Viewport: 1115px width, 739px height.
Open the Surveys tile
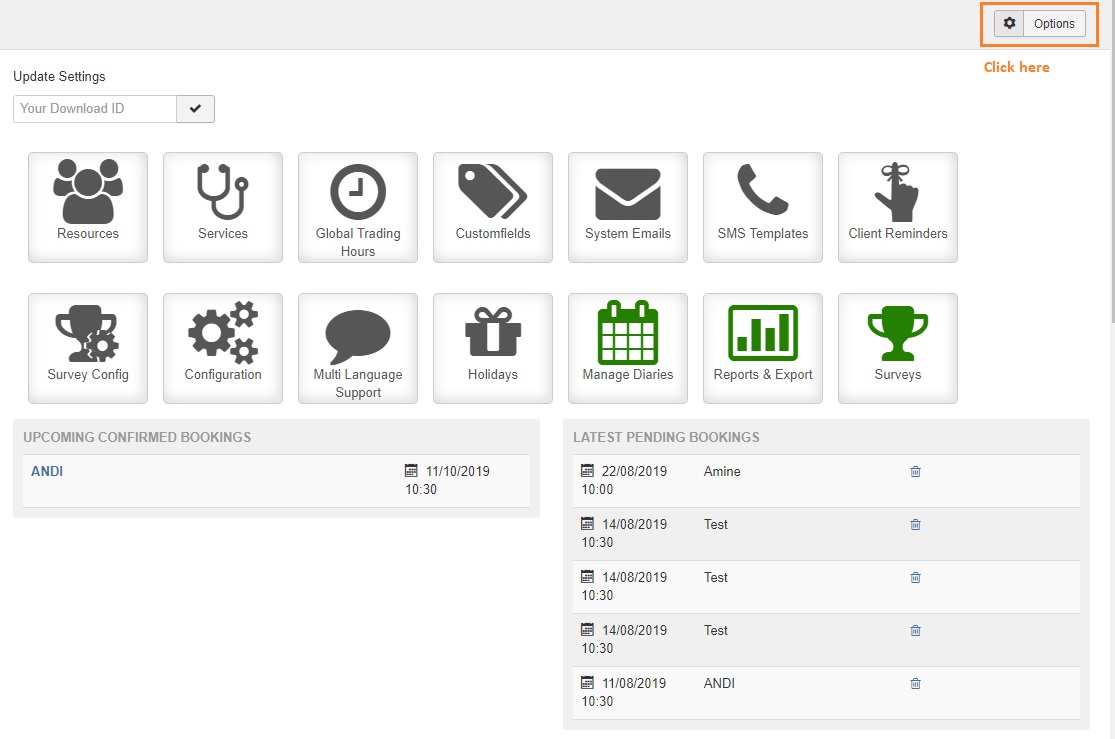[x=897, y=348]
